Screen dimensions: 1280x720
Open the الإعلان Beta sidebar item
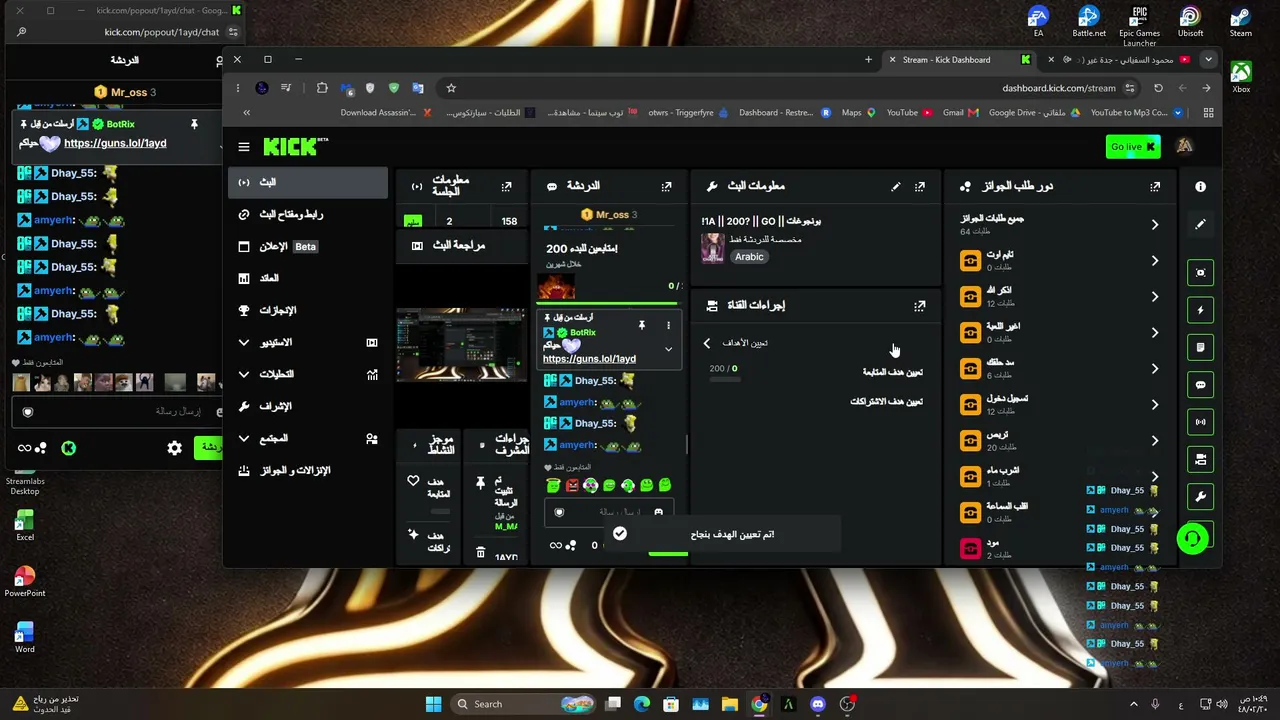[308, 246]
